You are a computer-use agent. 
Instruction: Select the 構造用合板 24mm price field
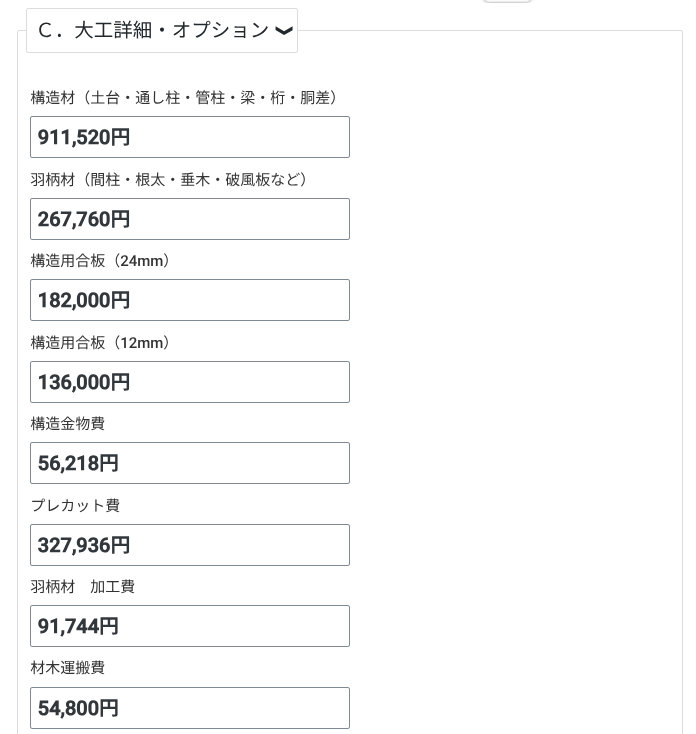[190, 300]
